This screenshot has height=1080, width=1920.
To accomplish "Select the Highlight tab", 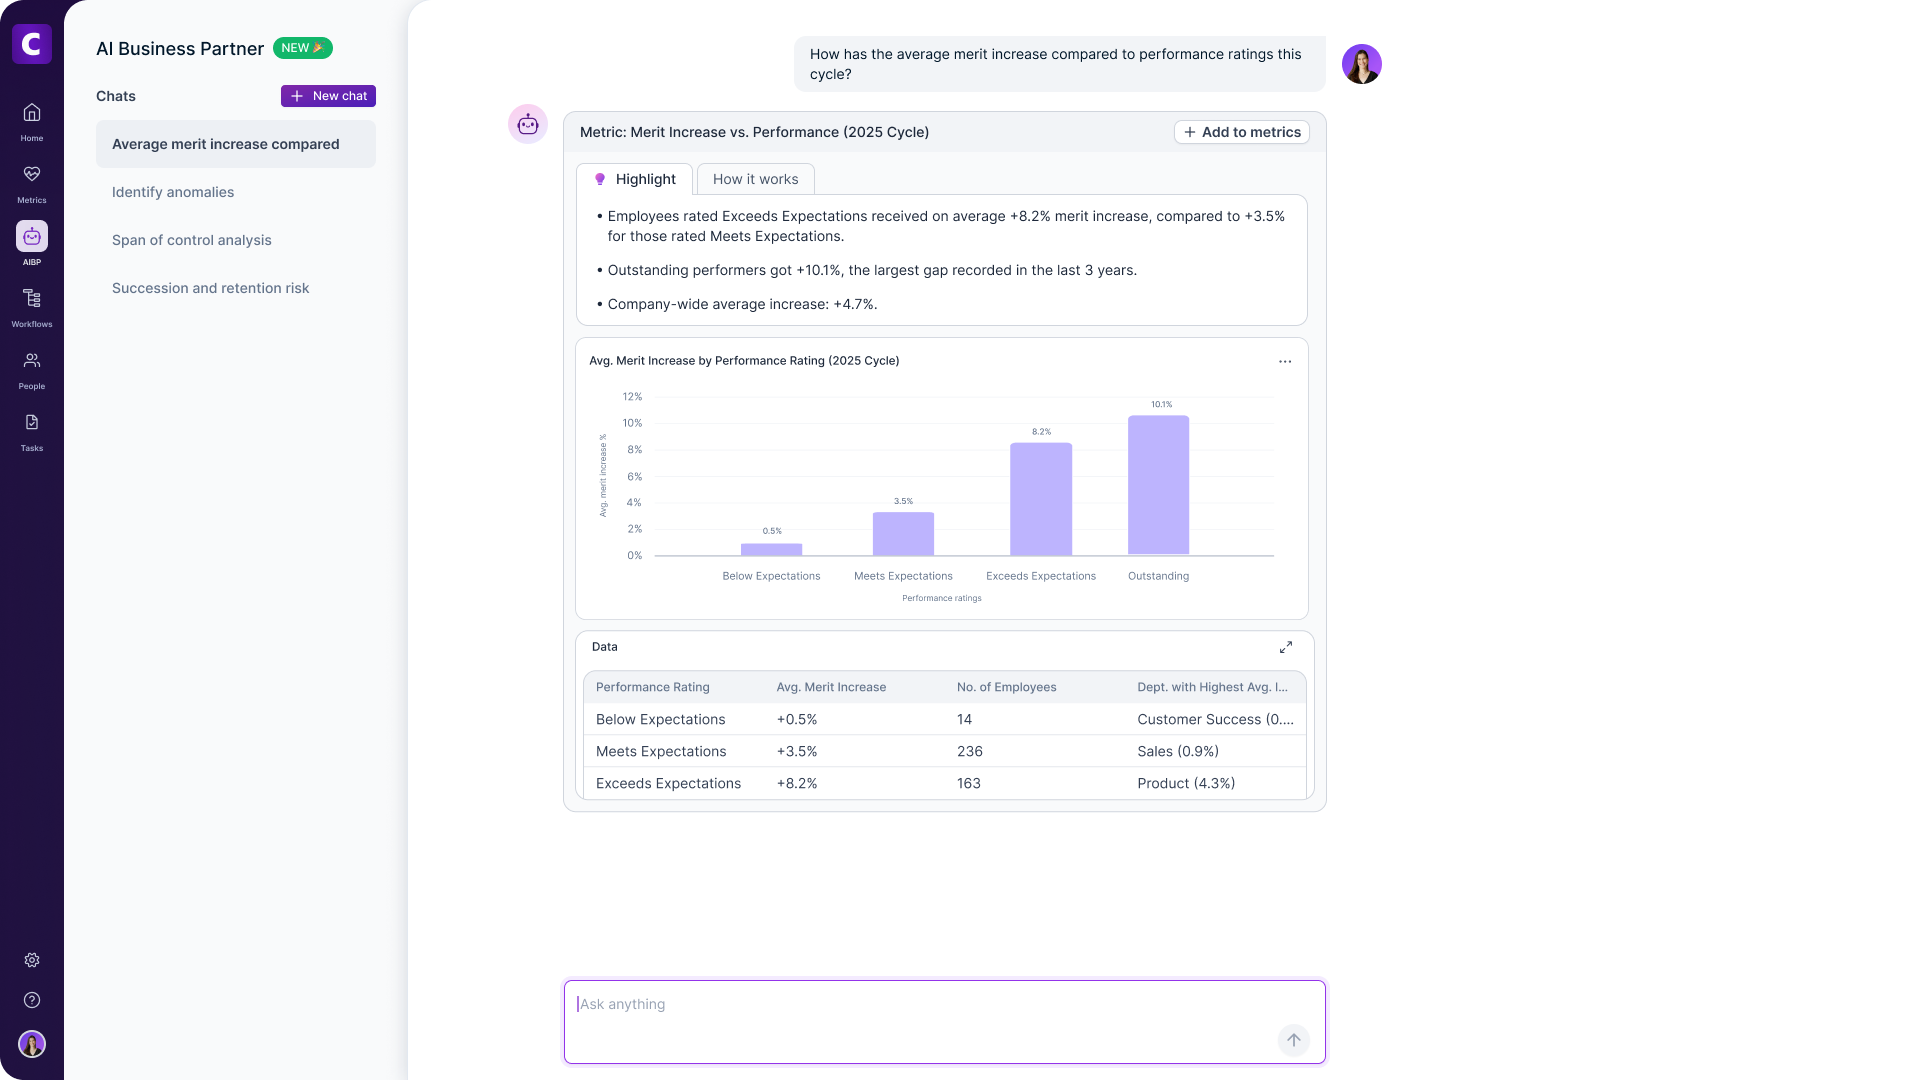I will (635, 179).
